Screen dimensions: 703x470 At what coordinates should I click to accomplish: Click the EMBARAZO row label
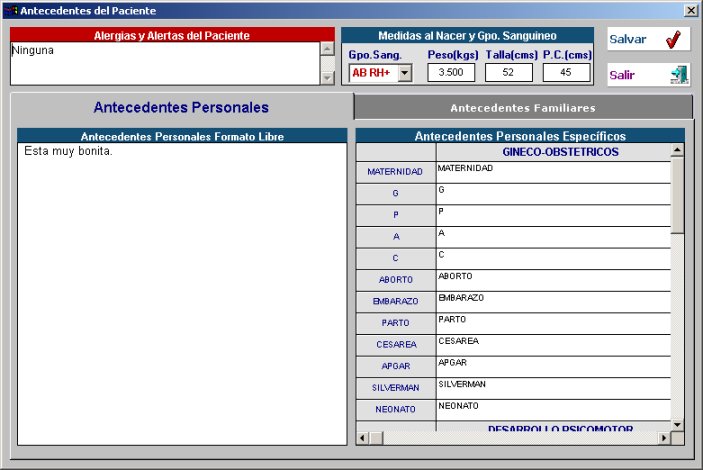coord(395,301)
